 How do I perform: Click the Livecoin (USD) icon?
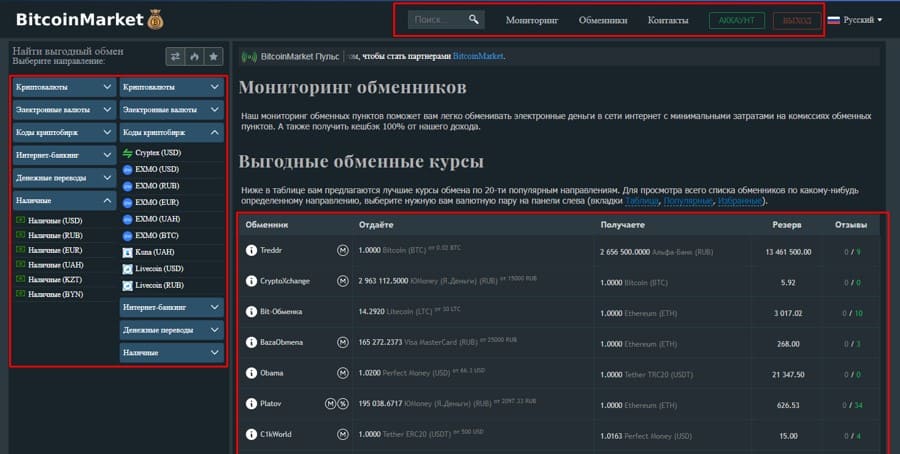(127, 269)
